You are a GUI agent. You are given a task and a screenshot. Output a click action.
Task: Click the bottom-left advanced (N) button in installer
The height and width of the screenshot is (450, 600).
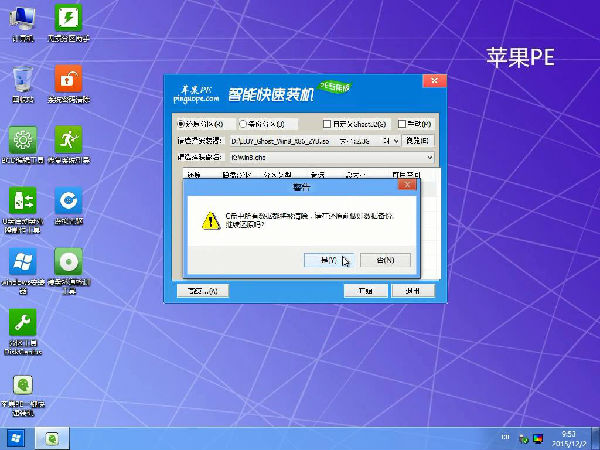[203, 291]
